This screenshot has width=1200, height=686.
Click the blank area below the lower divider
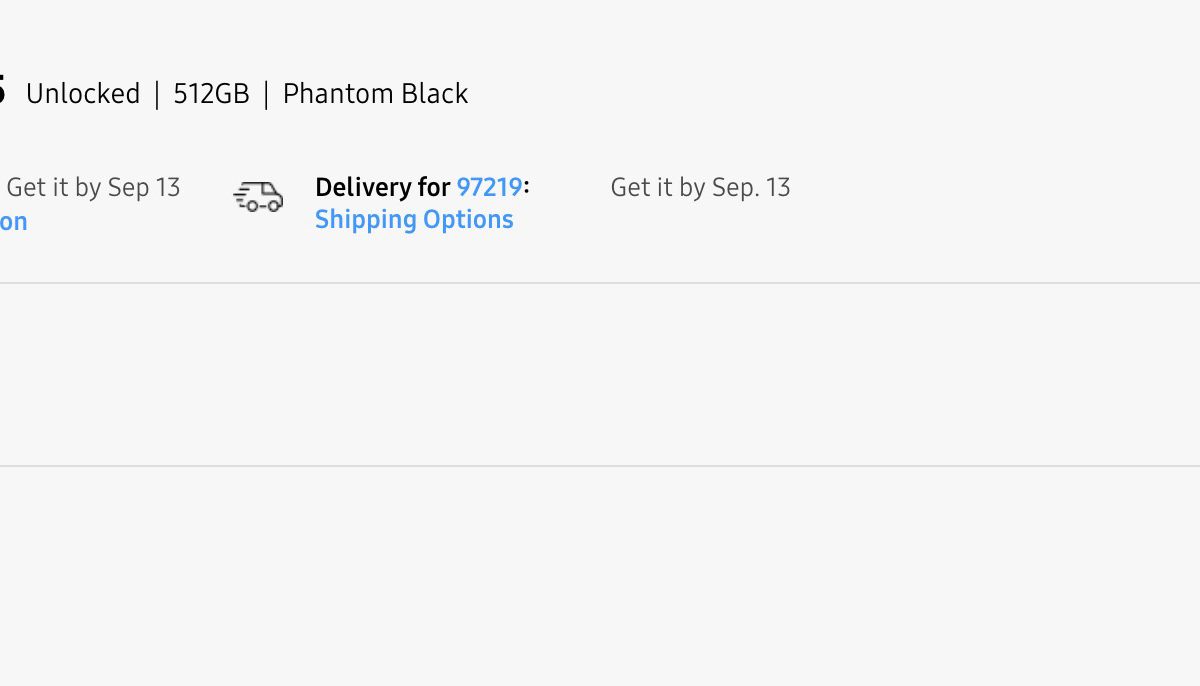point(600,580)
